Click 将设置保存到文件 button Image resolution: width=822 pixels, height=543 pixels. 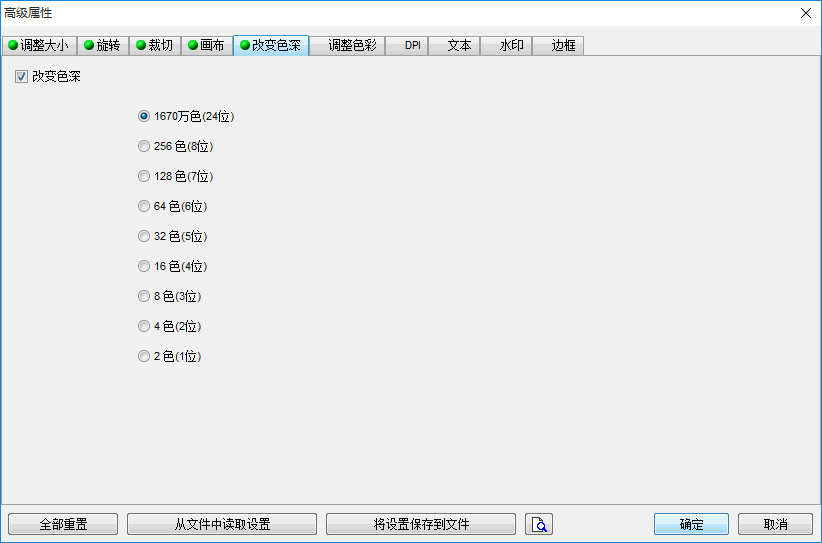421,524
